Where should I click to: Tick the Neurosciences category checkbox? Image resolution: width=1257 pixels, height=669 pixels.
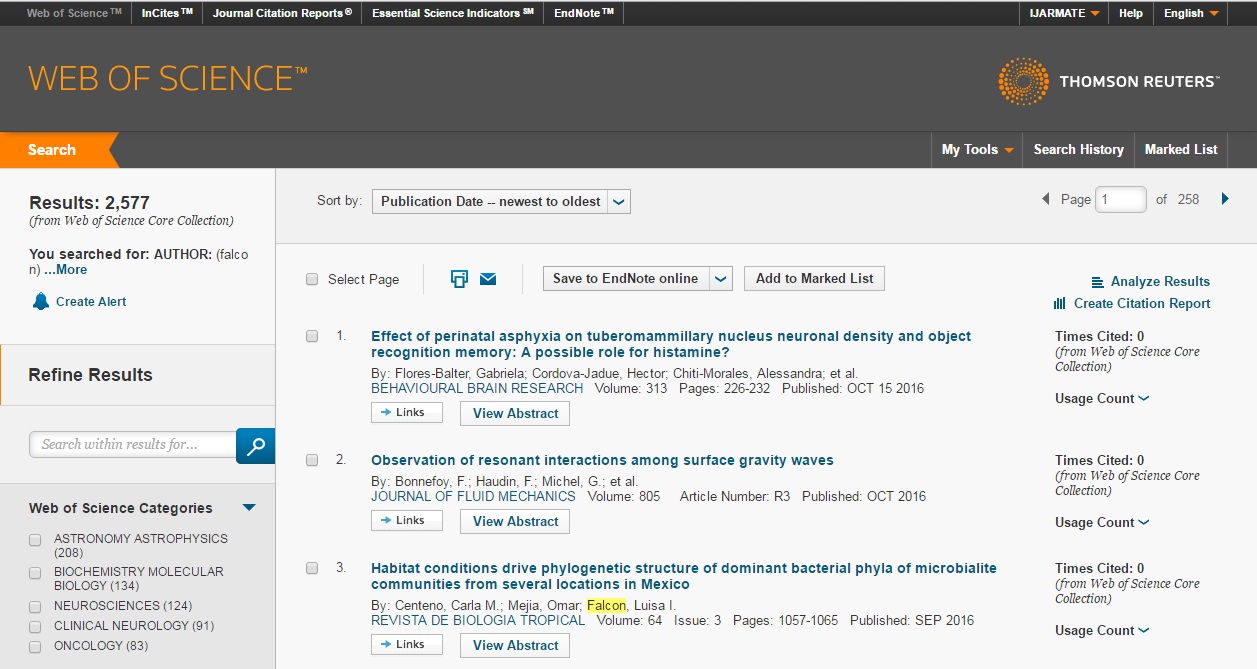click(x=36, y=606)
